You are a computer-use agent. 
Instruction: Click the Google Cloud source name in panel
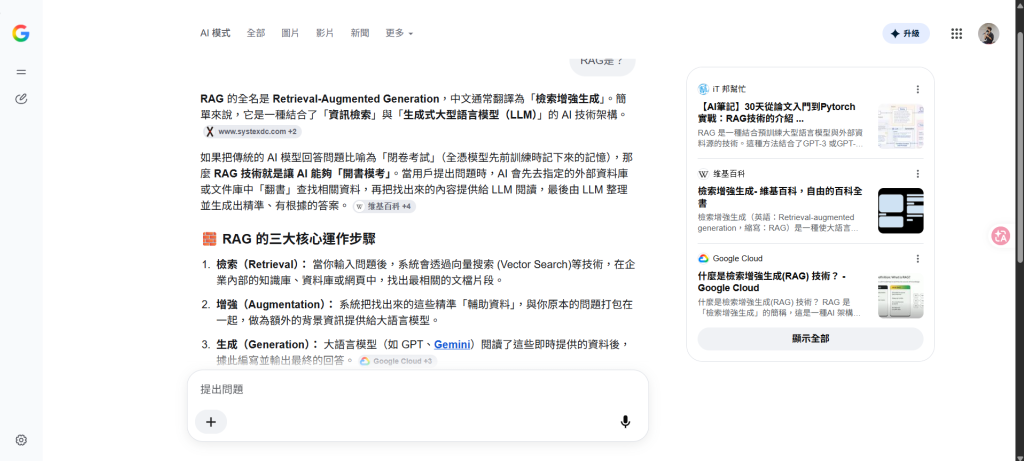click(737, 259)
